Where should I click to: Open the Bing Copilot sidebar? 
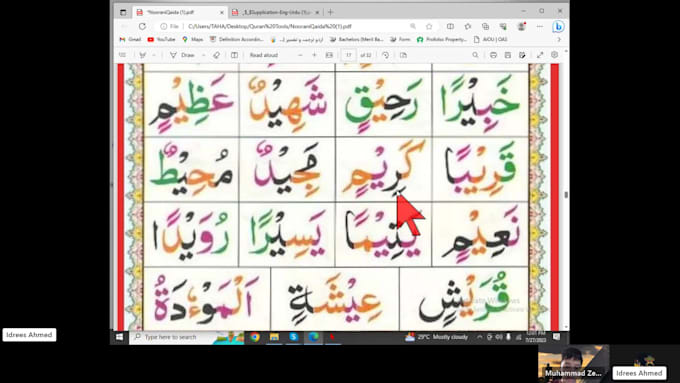[x=558, y=26]
